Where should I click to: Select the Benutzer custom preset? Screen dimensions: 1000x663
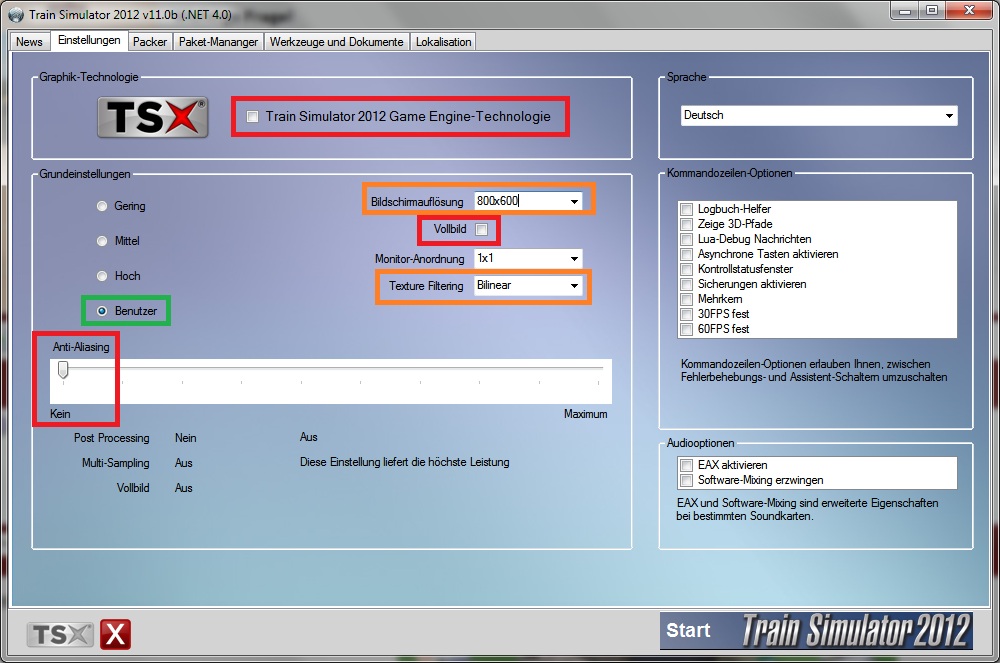coord(102,311)
